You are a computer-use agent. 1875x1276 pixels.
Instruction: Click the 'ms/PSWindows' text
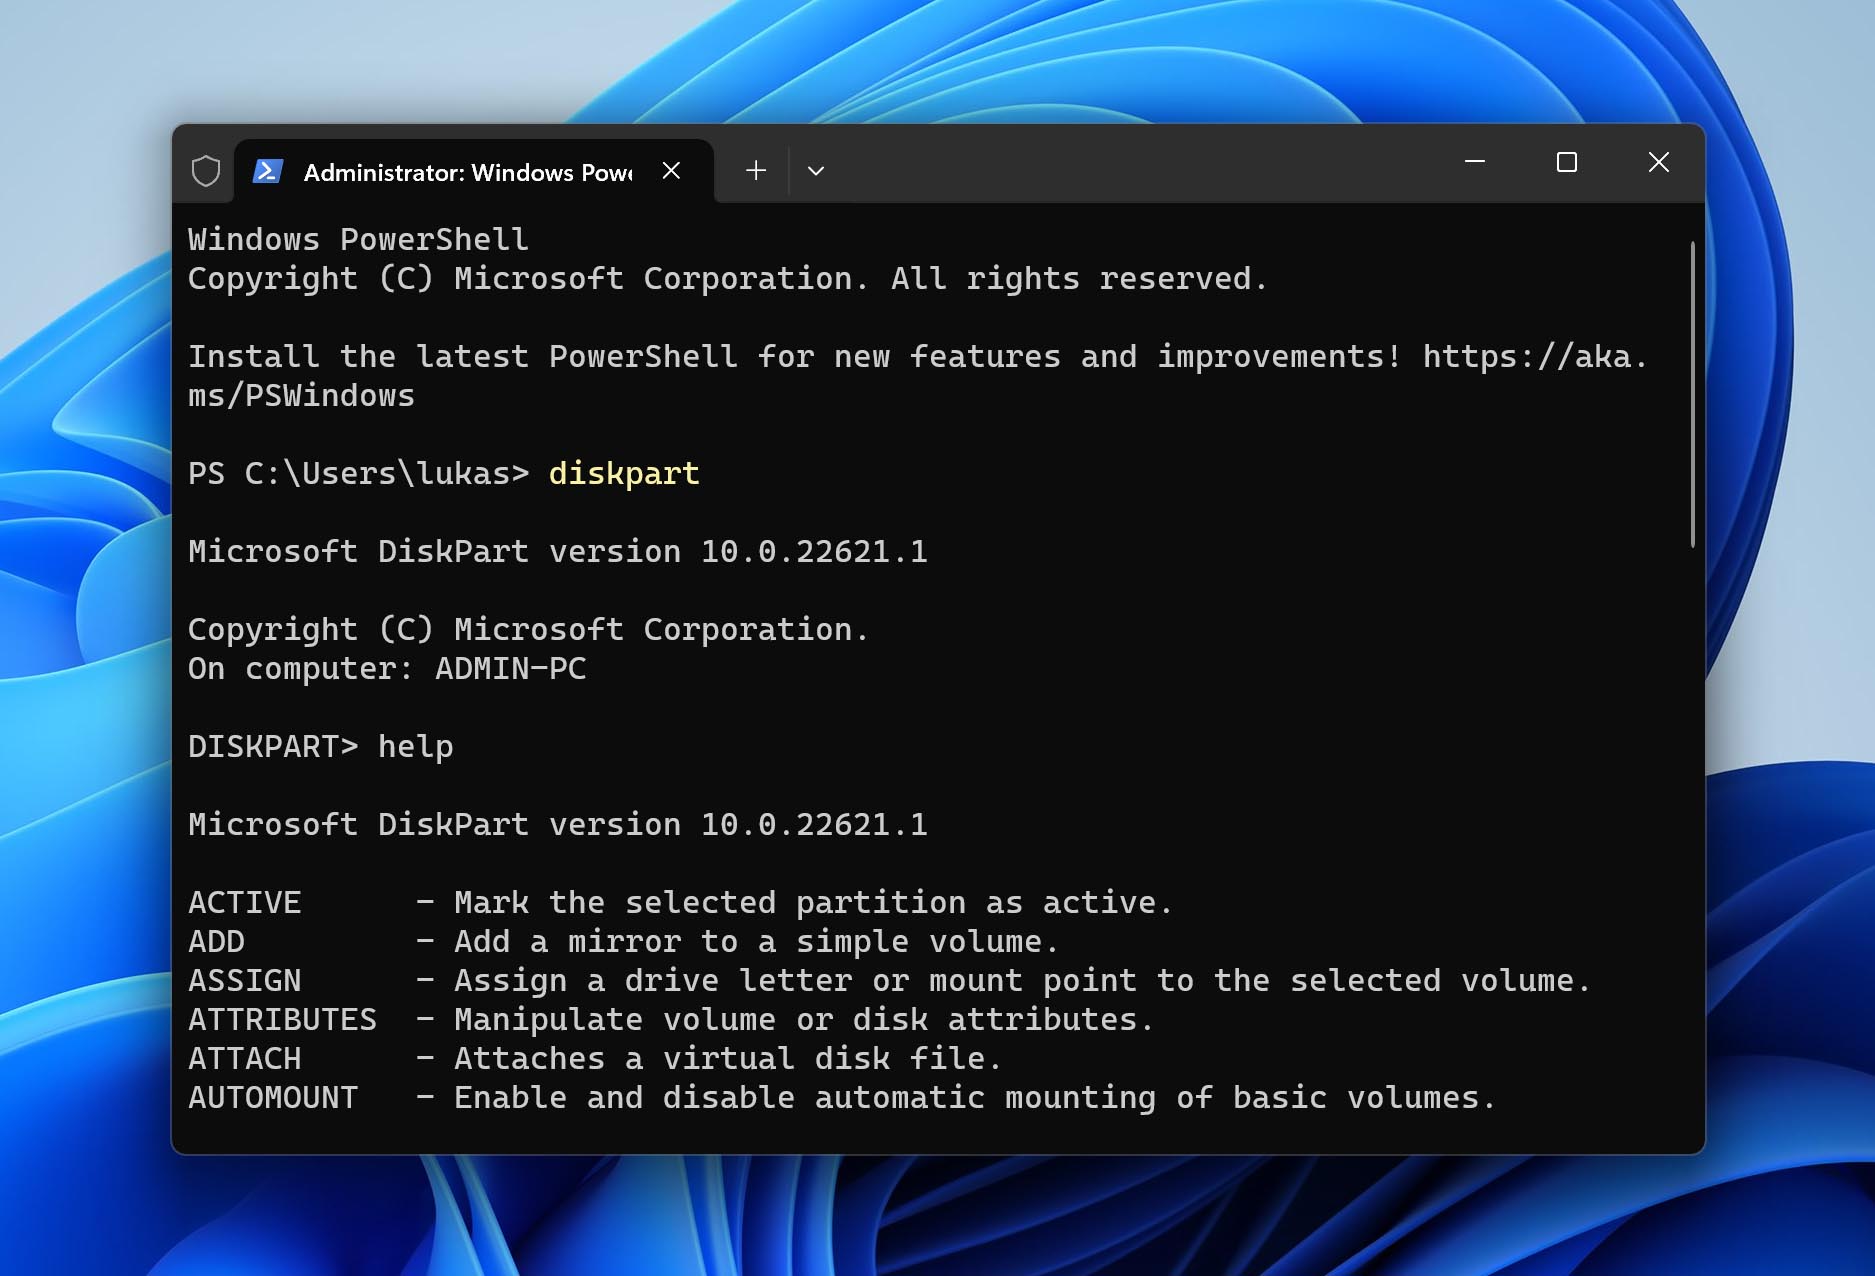tap(301, 395)
